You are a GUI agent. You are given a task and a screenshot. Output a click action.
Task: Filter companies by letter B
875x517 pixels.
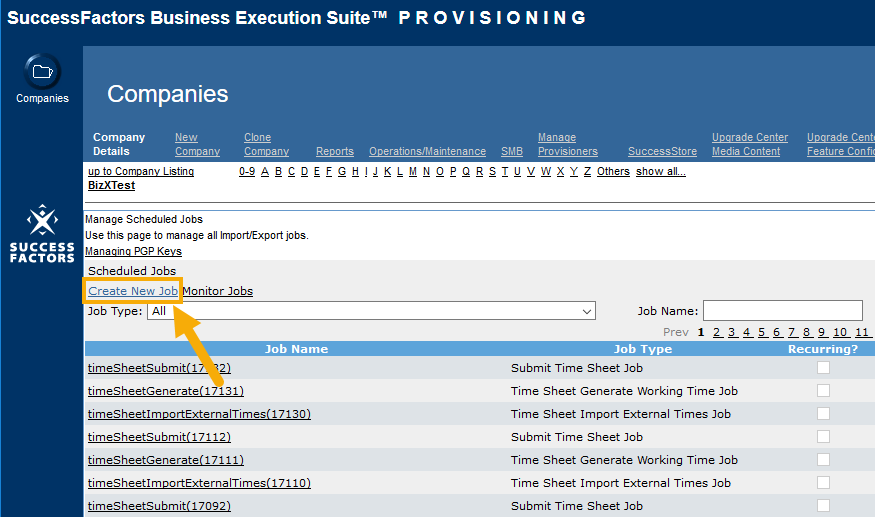pos(278,171)
